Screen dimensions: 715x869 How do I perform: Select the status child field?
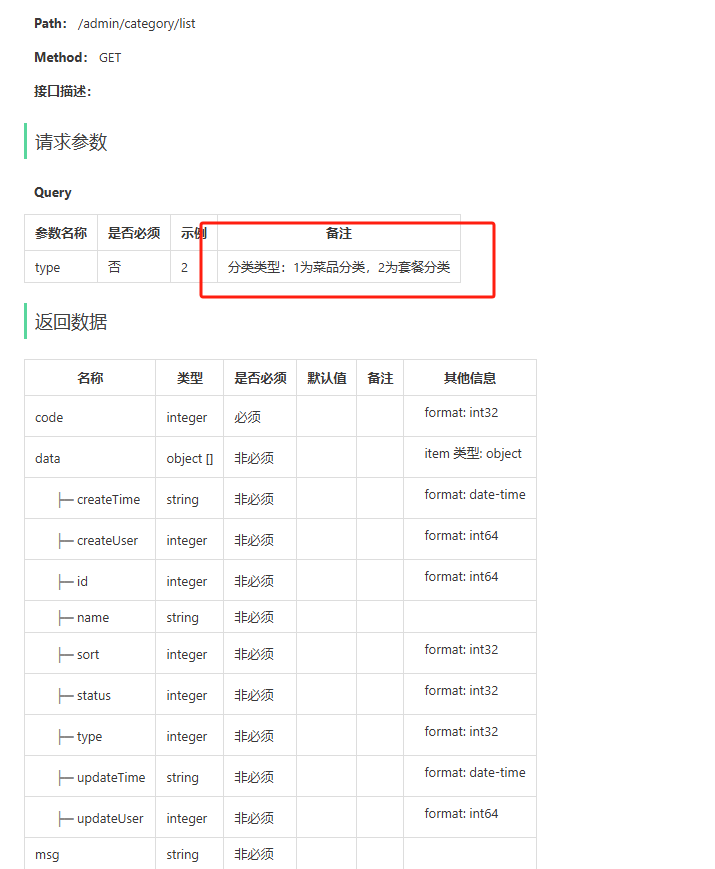pos(93,696)
